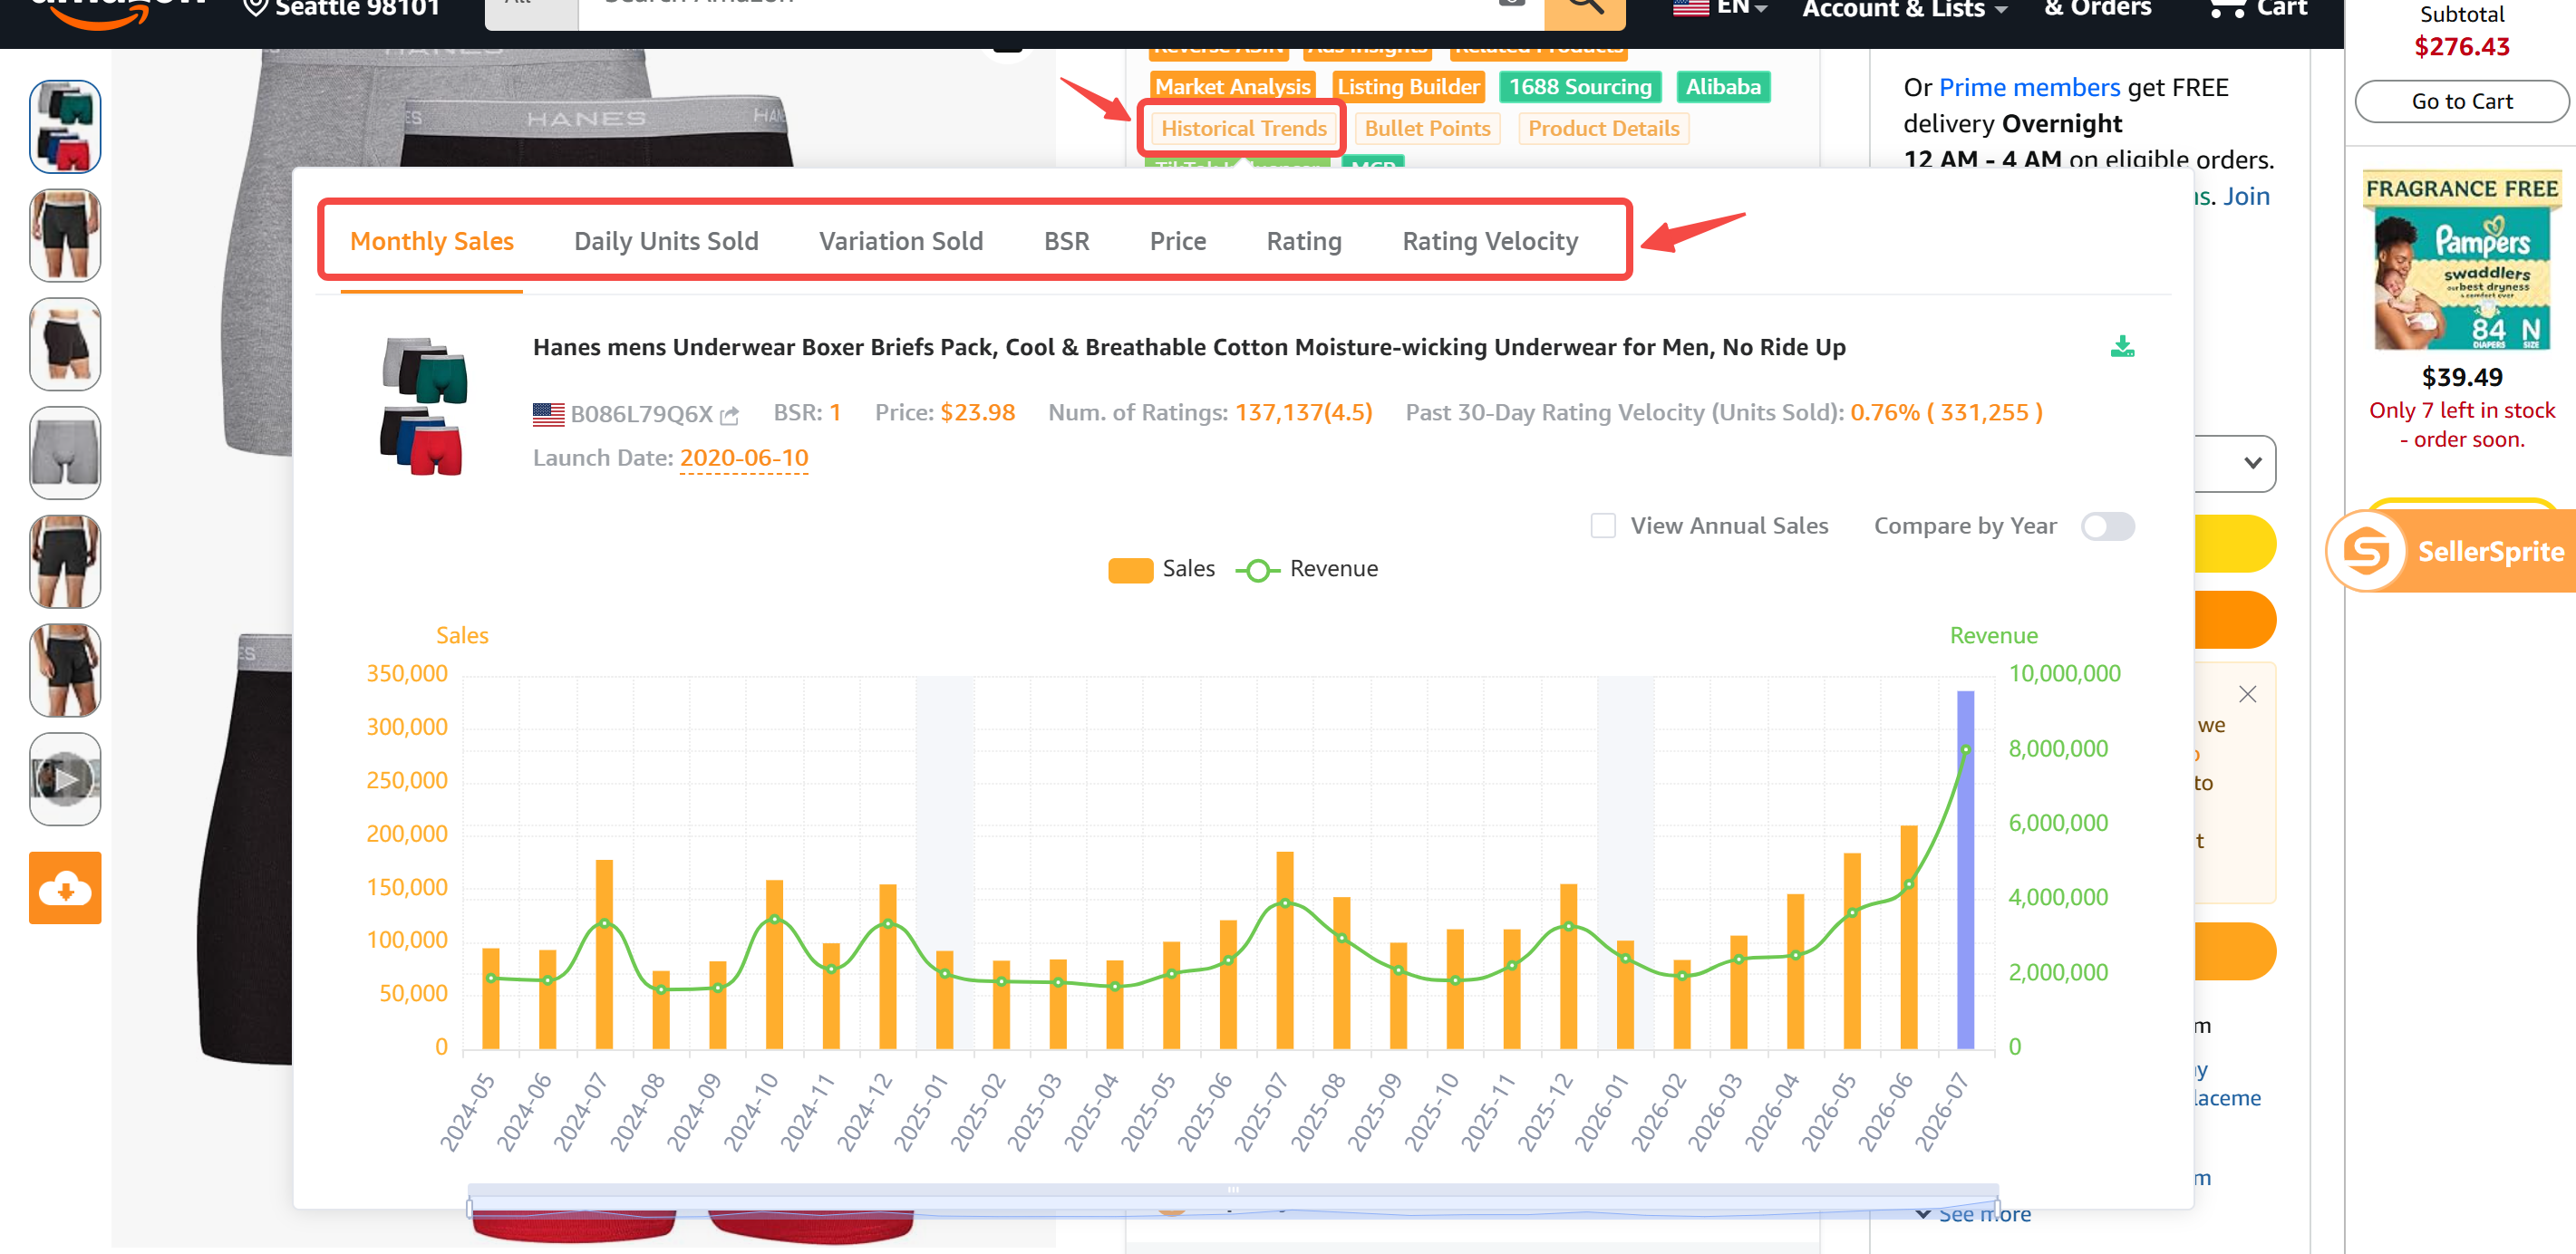This screenshot has width=2576, height=1254.
Task: Follow the Prime members link
Action: (2029, 88)
